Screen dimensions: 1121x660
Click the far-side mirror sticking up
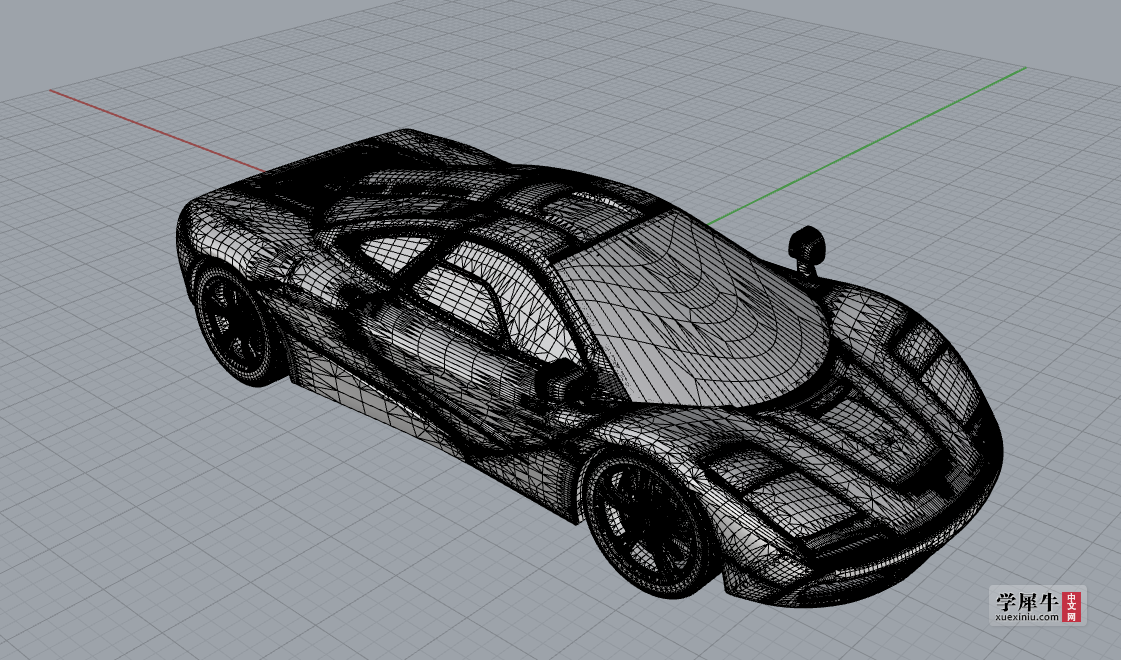coord(808,250)
